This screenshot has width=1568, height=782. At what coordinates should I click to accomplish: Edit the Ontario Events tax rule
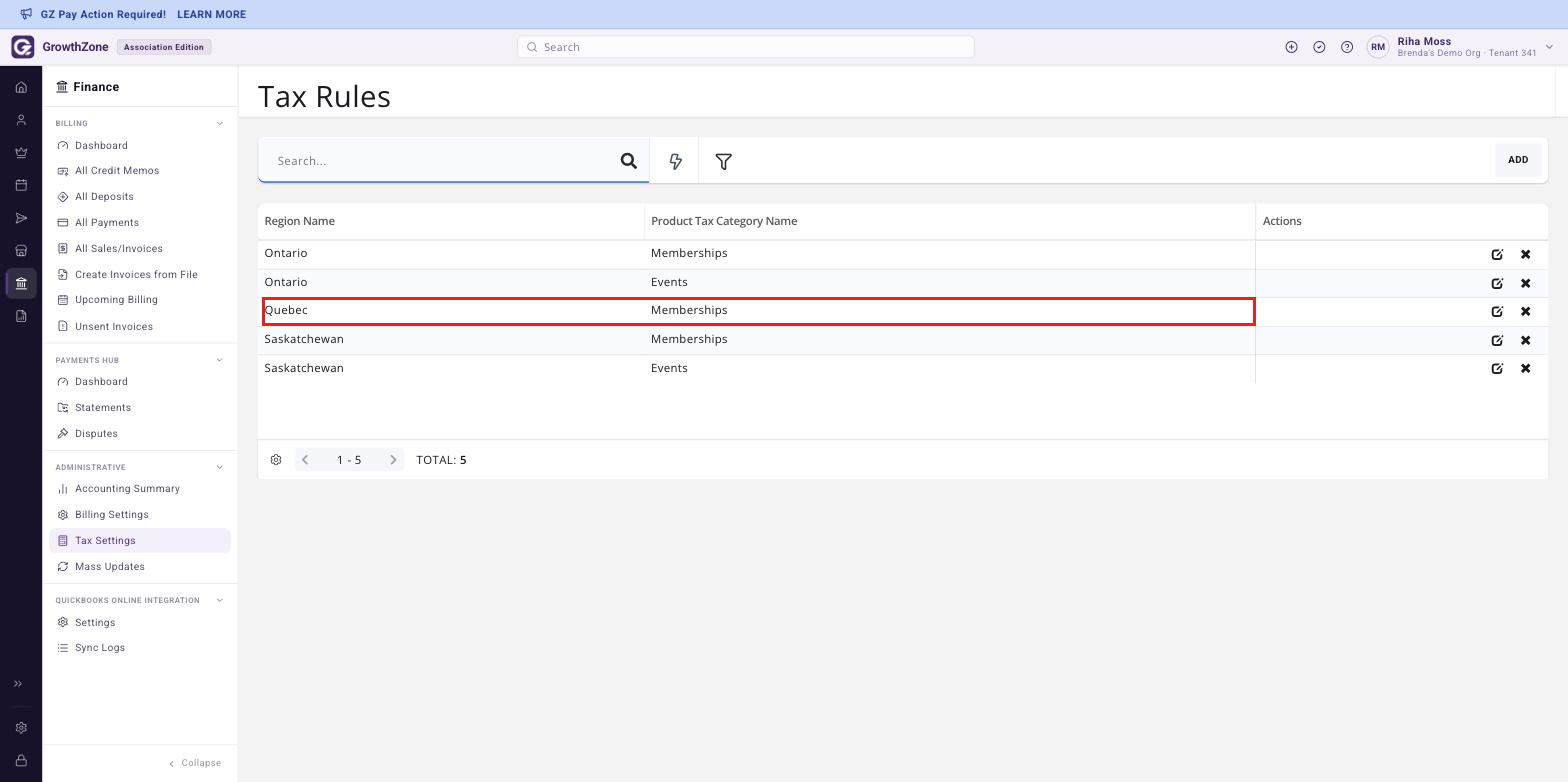pos(1497,283)
